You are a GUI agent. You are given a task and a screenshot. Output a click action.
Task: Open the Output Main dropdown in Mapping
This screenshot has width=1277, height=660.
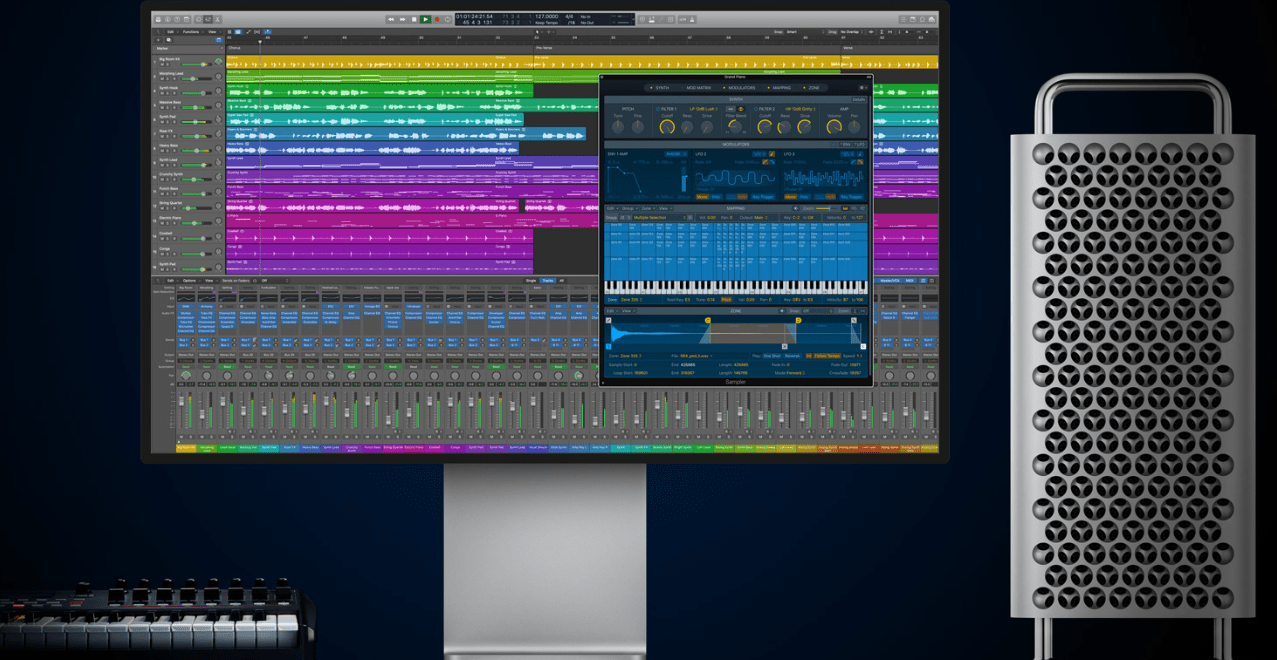760,217
